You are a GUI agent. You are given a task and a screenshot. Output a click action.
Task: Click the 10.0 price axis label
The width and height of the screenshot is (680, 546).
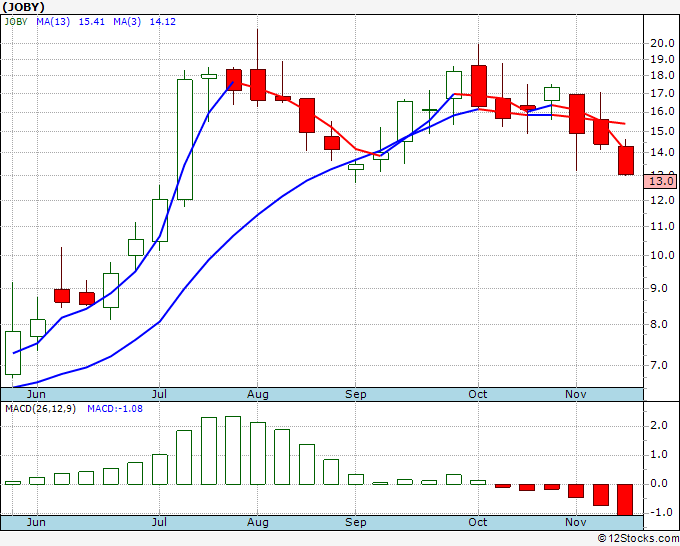coord(662,255)
